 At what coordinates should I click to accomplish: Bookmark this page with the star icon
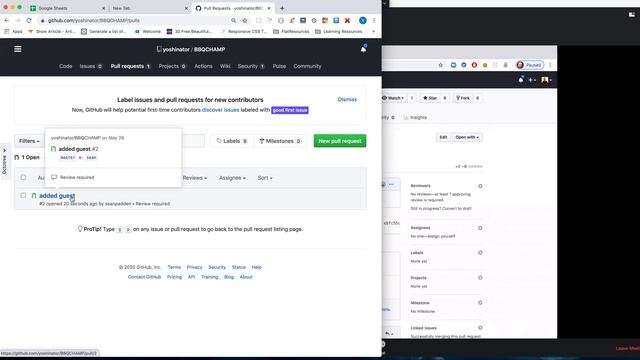click(245, 20)
